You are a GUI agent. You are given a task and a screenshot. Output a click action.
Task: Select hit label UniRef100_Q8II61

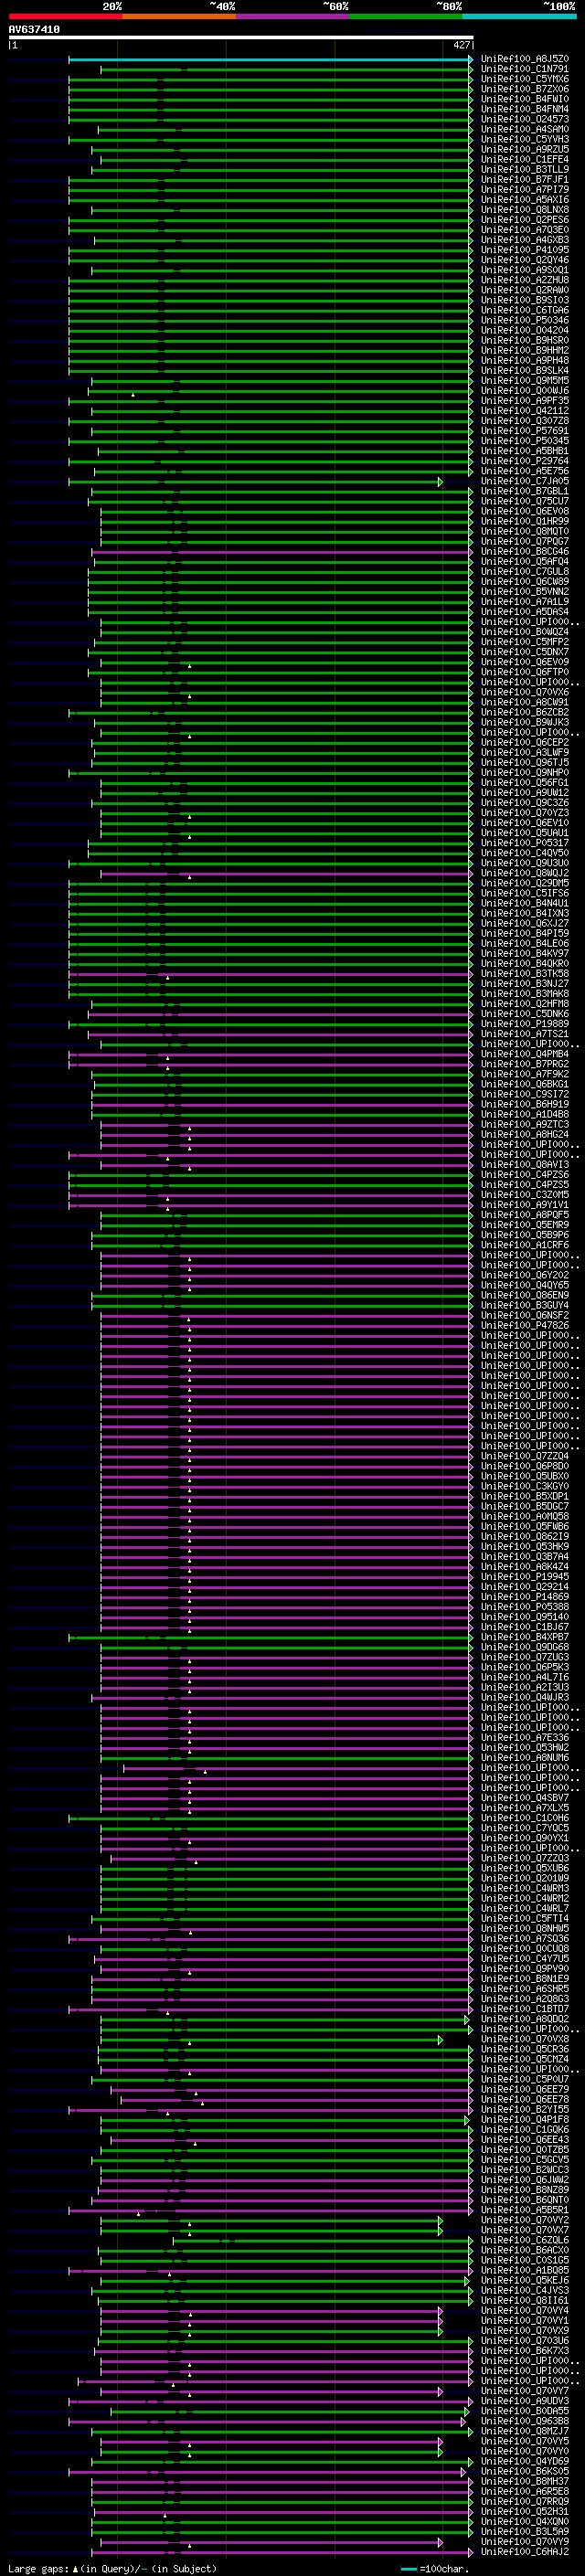click(525, 2300)
